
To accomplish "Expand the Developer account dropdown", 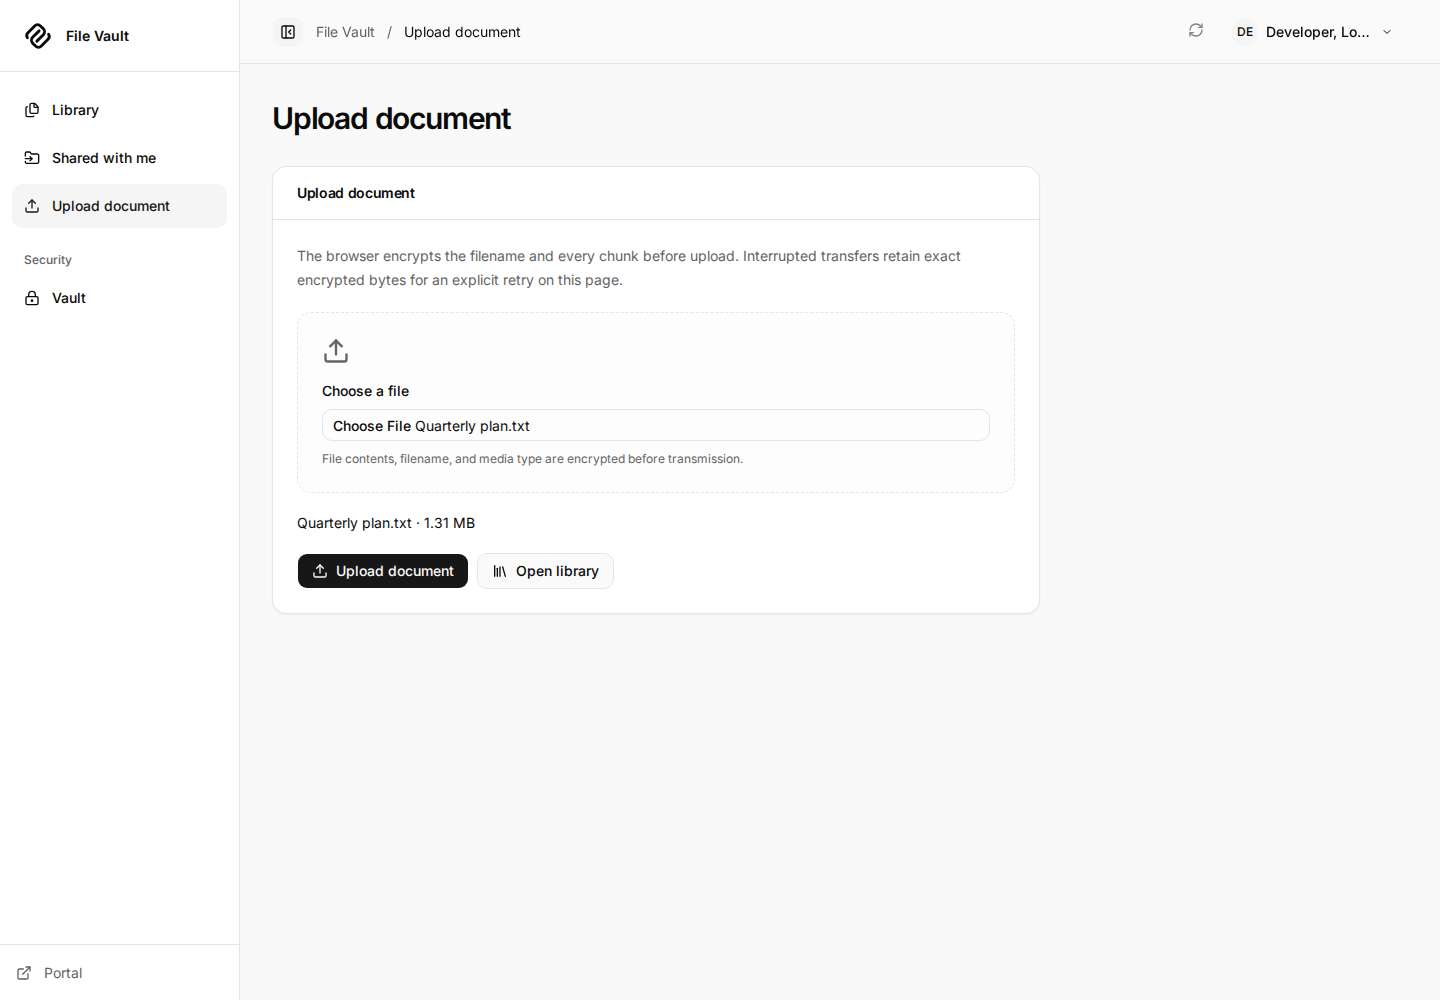I will pyautogui.click(x=1315, y=32).
